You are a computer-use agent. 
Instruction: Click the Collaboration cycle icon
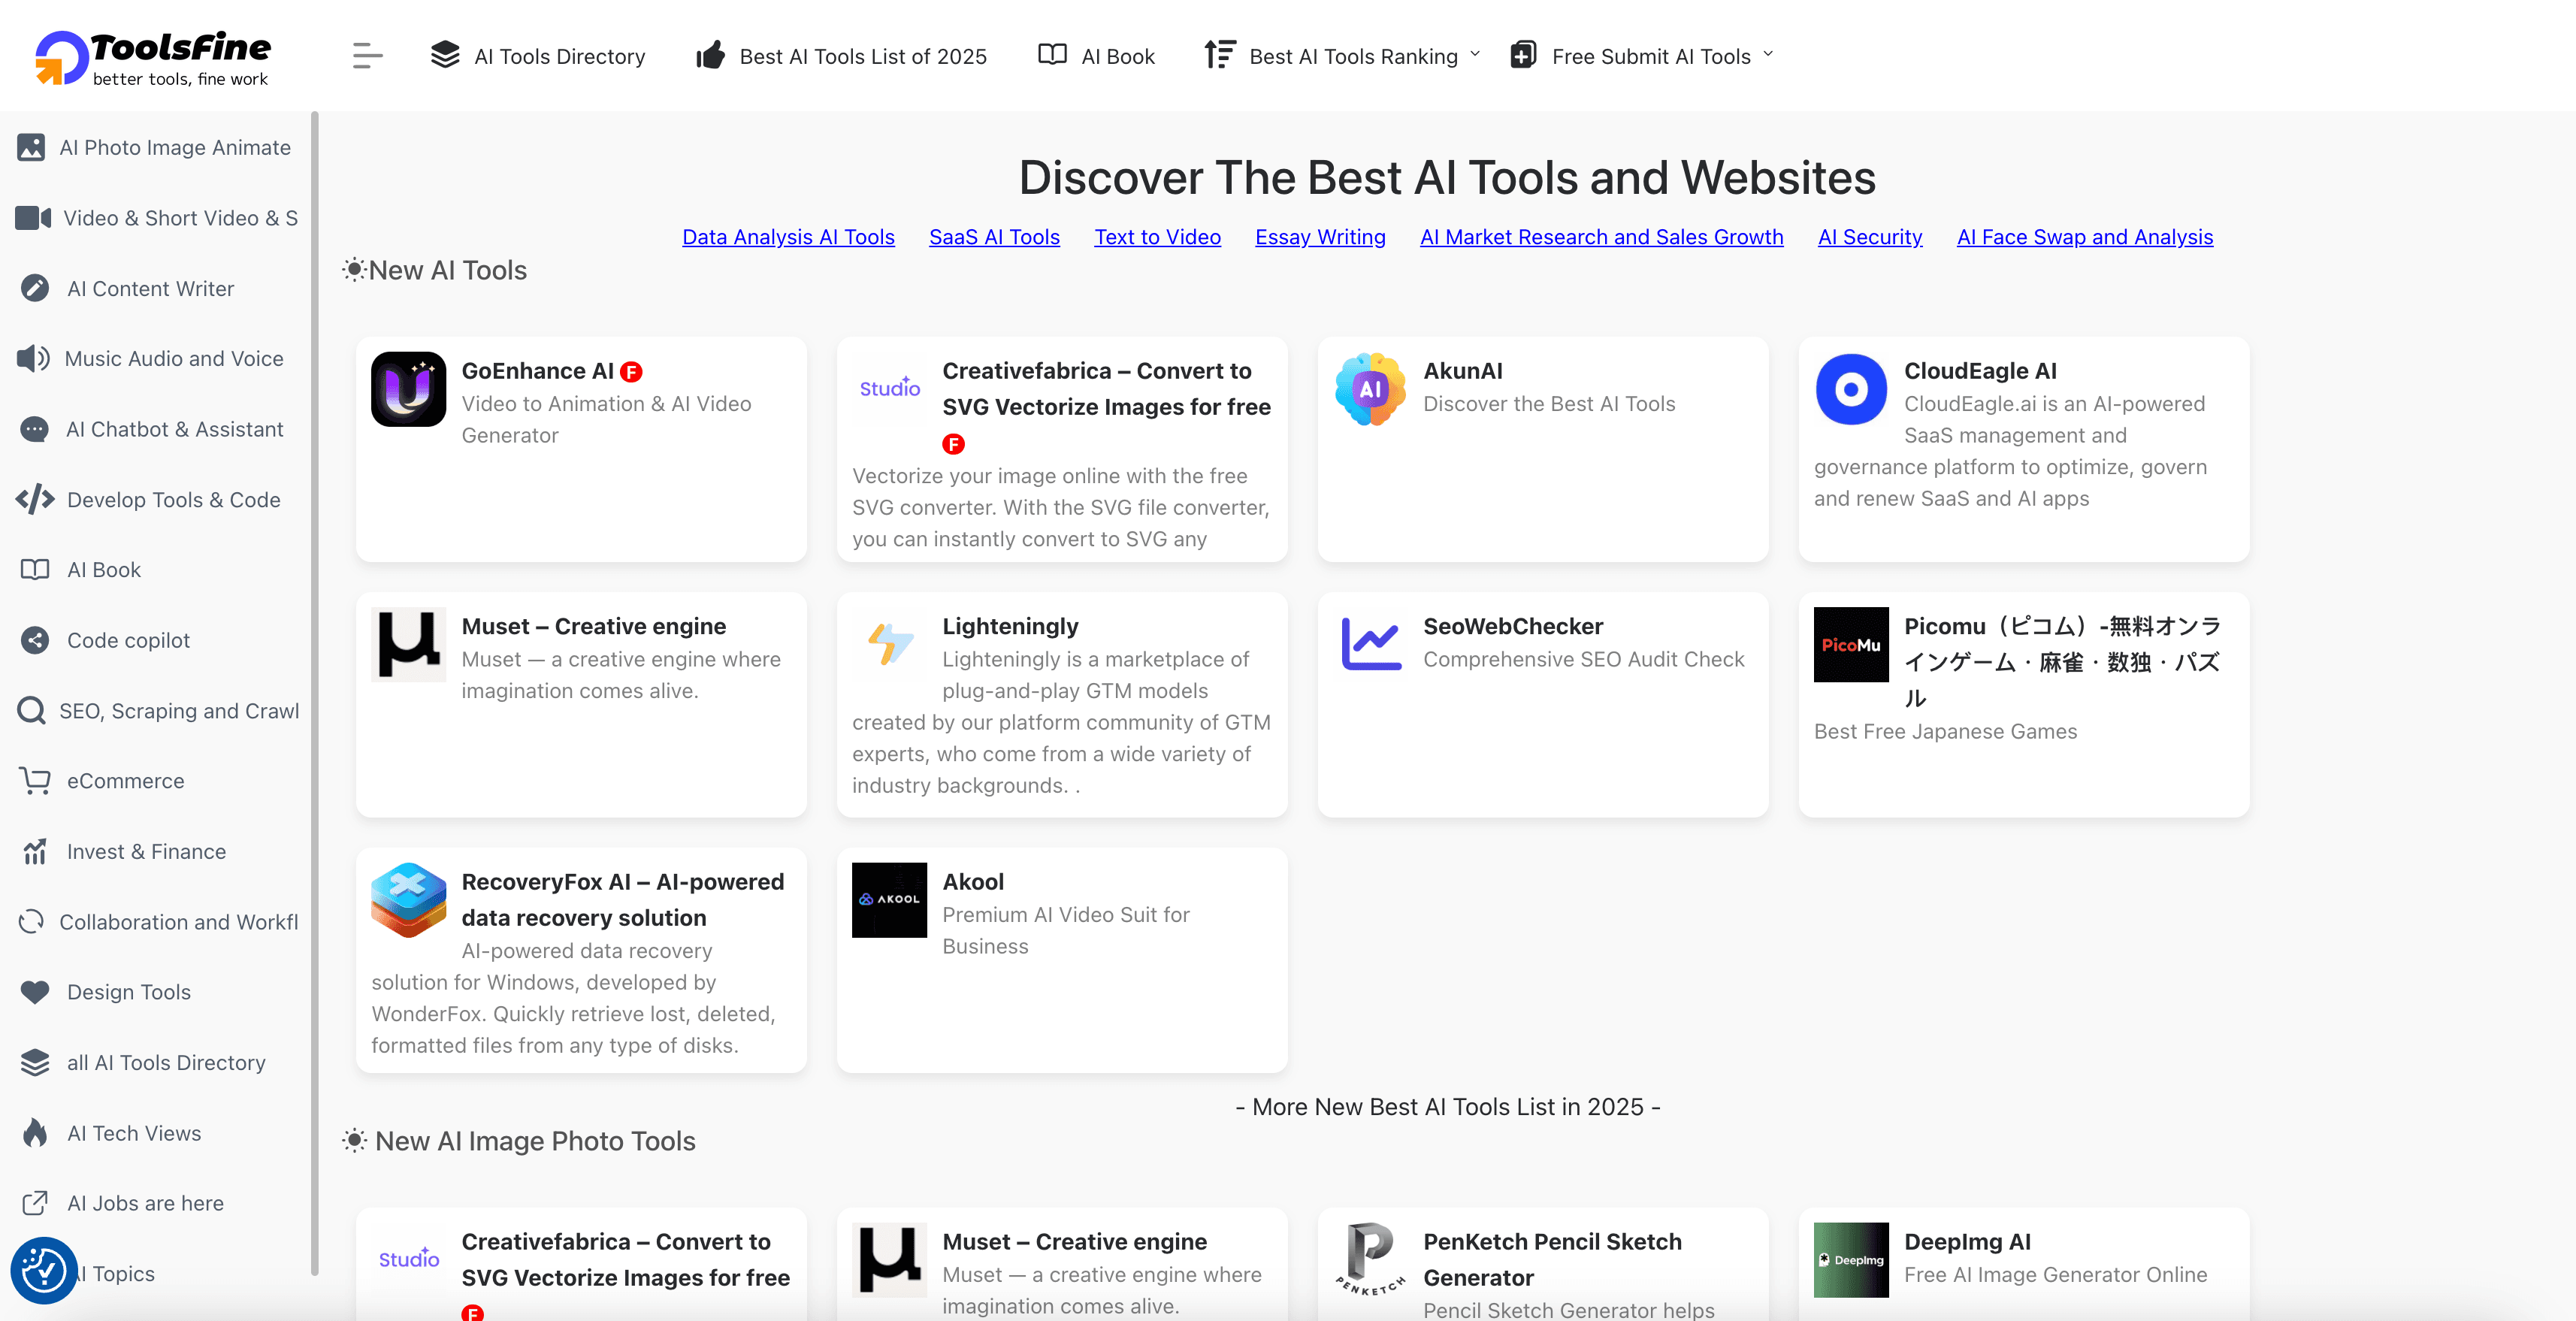point(31,922)
